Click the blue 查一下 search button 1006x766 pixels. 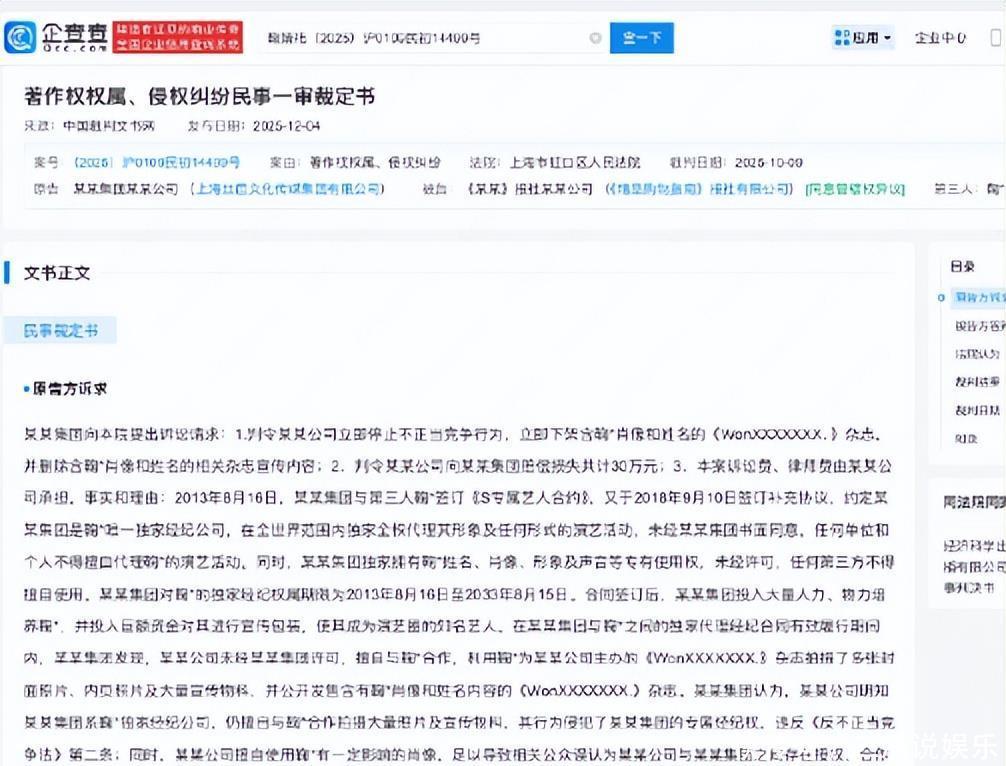[641, 38]
